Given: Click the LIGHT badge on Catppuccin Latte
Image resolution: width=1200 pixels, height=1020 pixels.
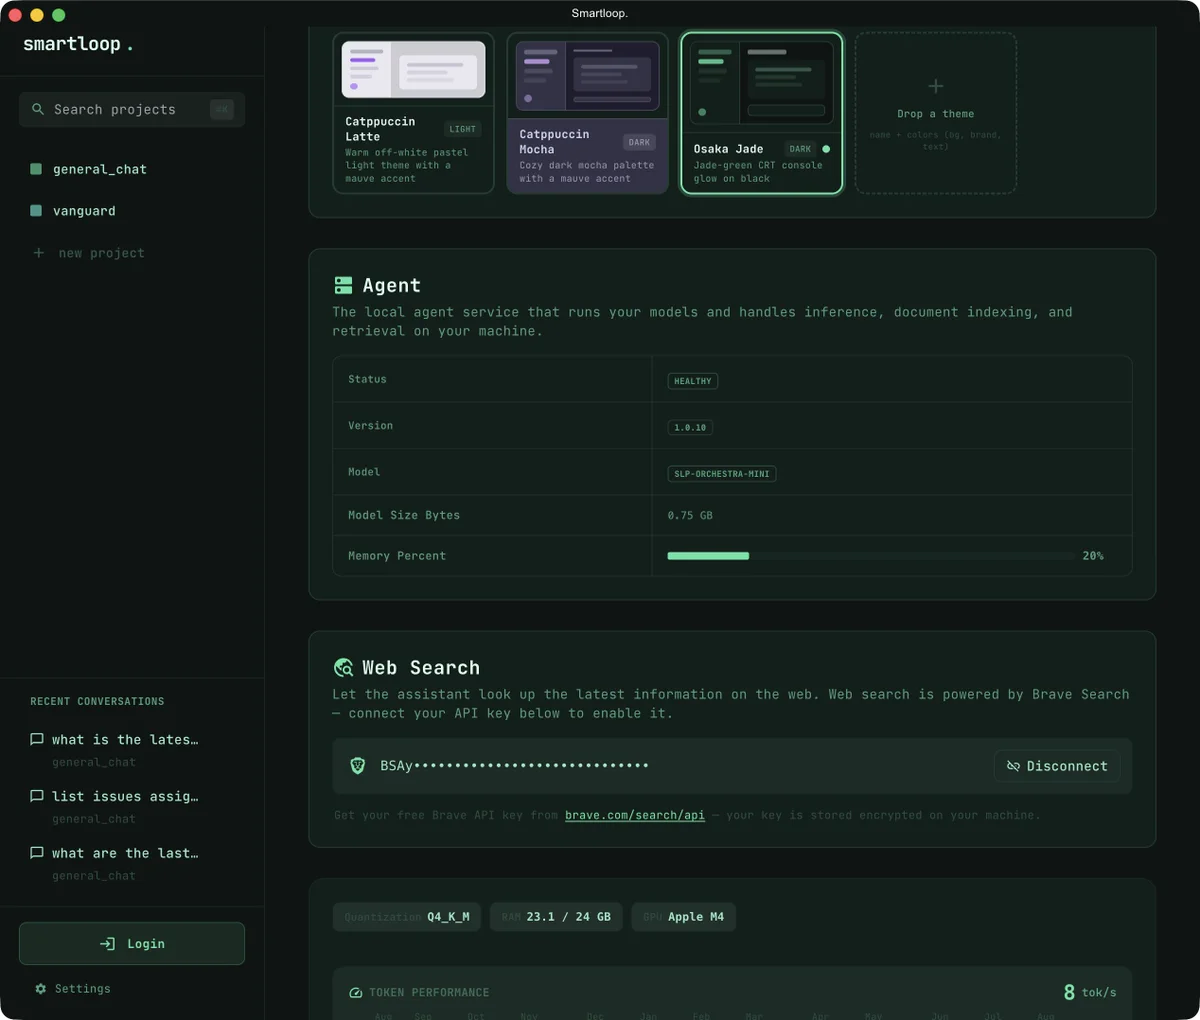Looking at the screenshot, I should [x=463, y=129].
